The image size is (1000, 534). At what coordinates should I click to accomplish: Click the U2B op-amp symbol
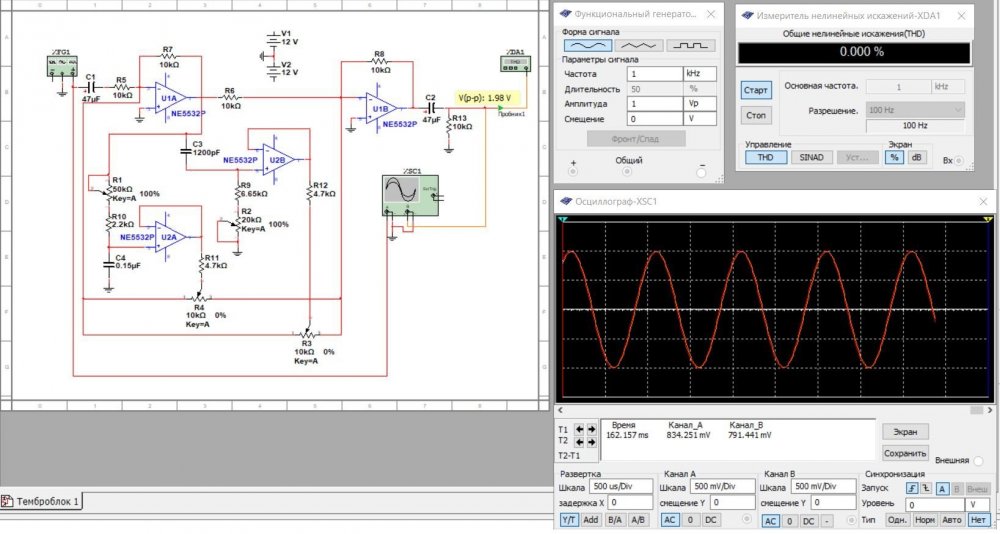point(275,158)
